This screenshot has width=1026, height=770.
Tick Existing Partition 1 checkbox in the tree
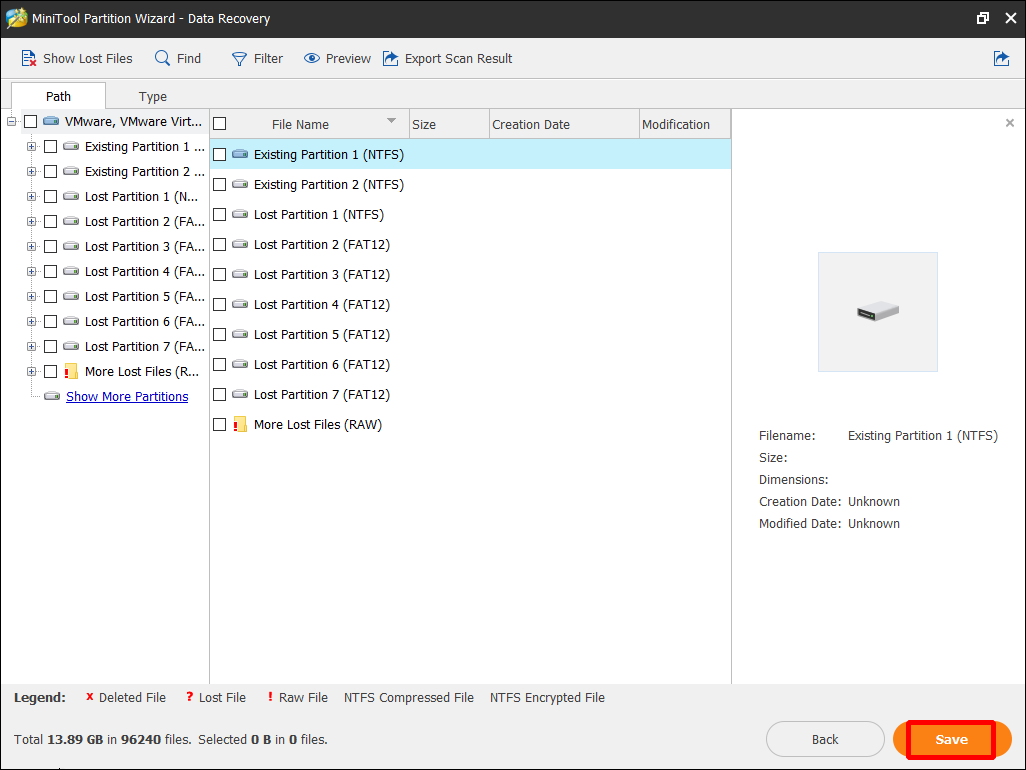(50, 147)
